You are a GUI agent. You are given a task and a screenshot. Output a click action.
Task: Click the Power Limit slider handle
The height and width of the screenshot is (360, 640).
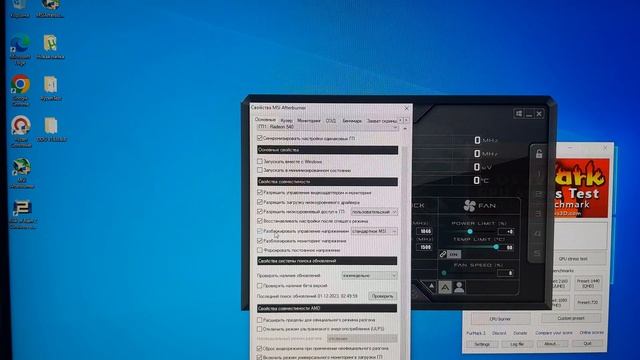pos(470,231)
